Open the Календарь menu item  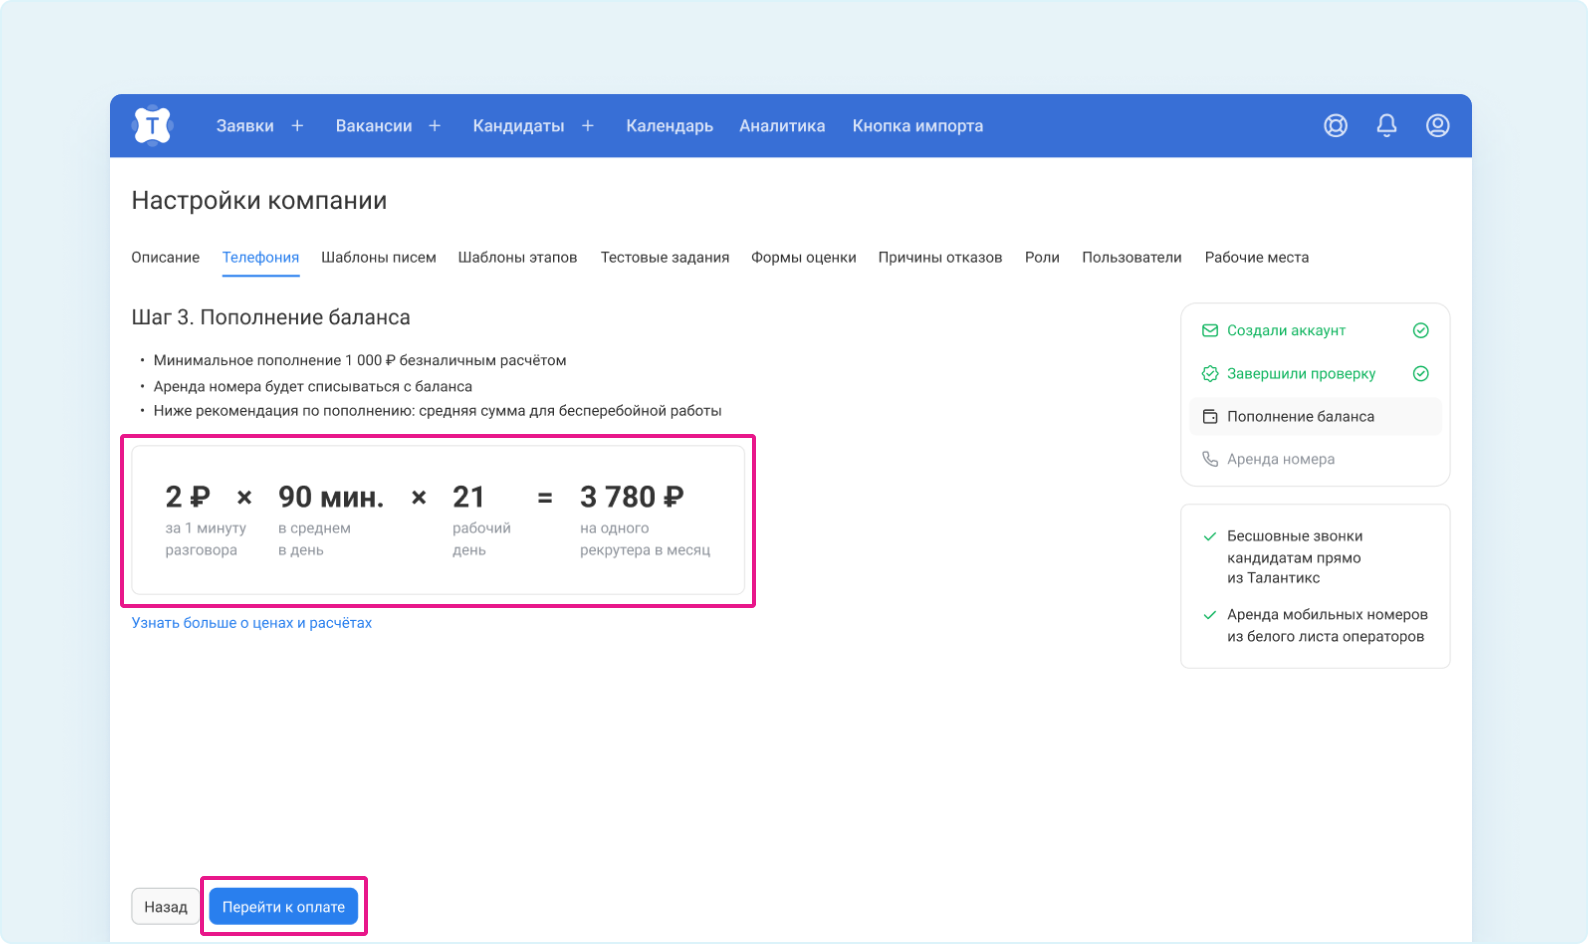pos(670,126)
